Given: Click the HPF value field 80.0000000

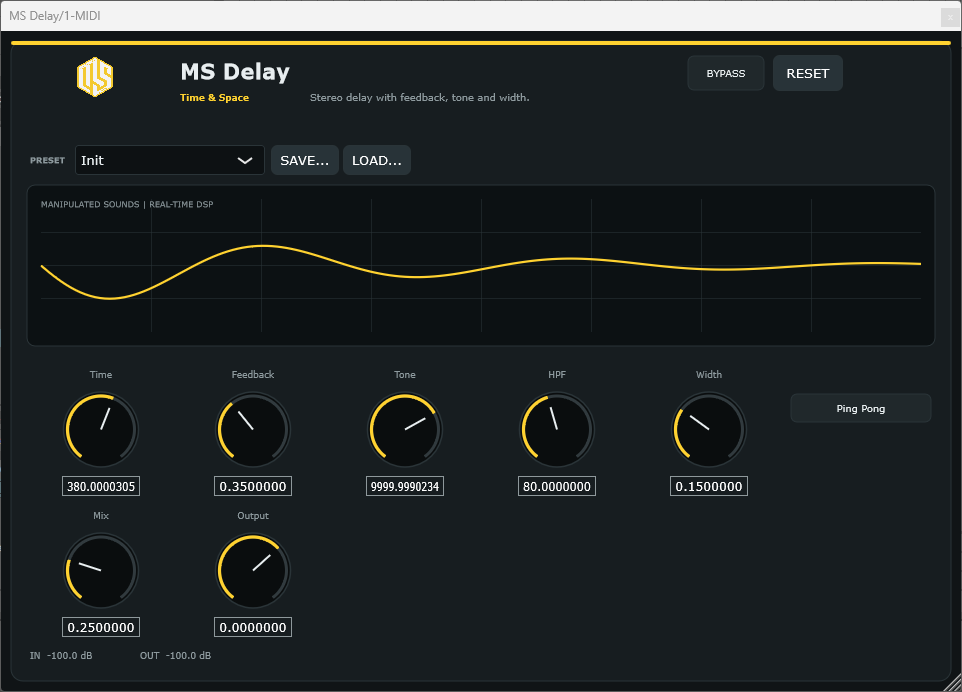Looking at the screenshot, I should click(x=557, y=486).
